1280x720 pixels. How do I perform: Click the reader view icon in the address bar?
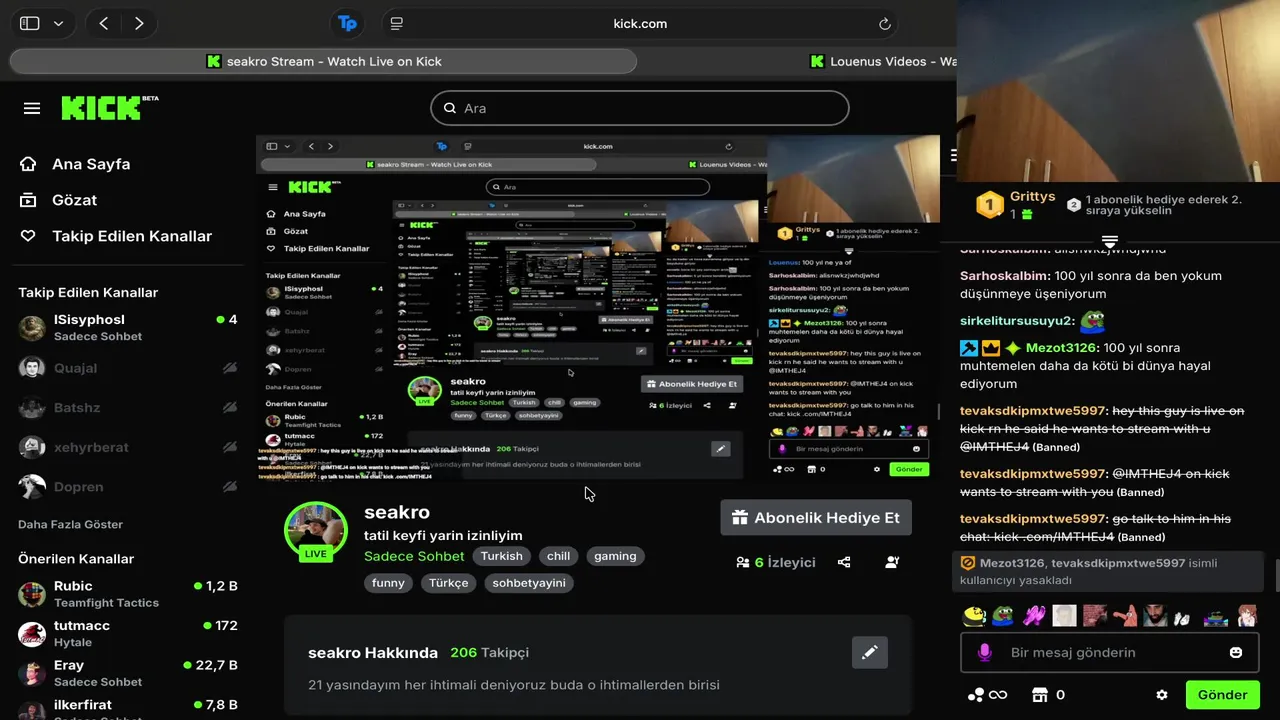397,23
